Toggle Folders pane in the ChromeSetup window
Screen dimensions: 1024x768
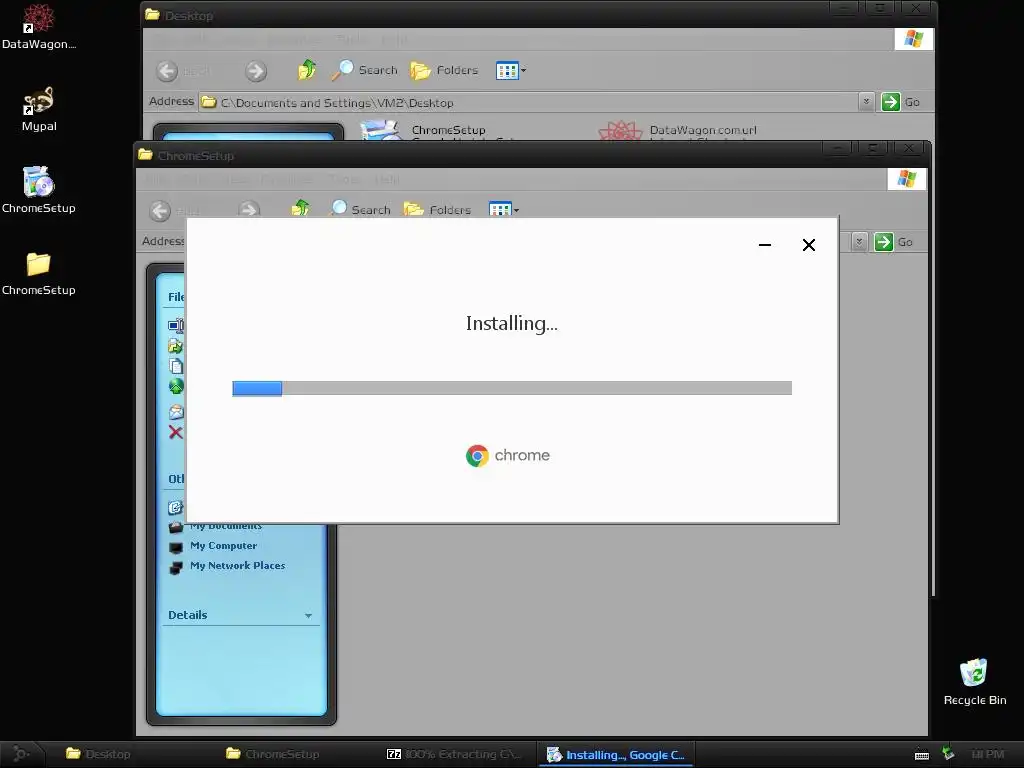(x=438, y=209)
